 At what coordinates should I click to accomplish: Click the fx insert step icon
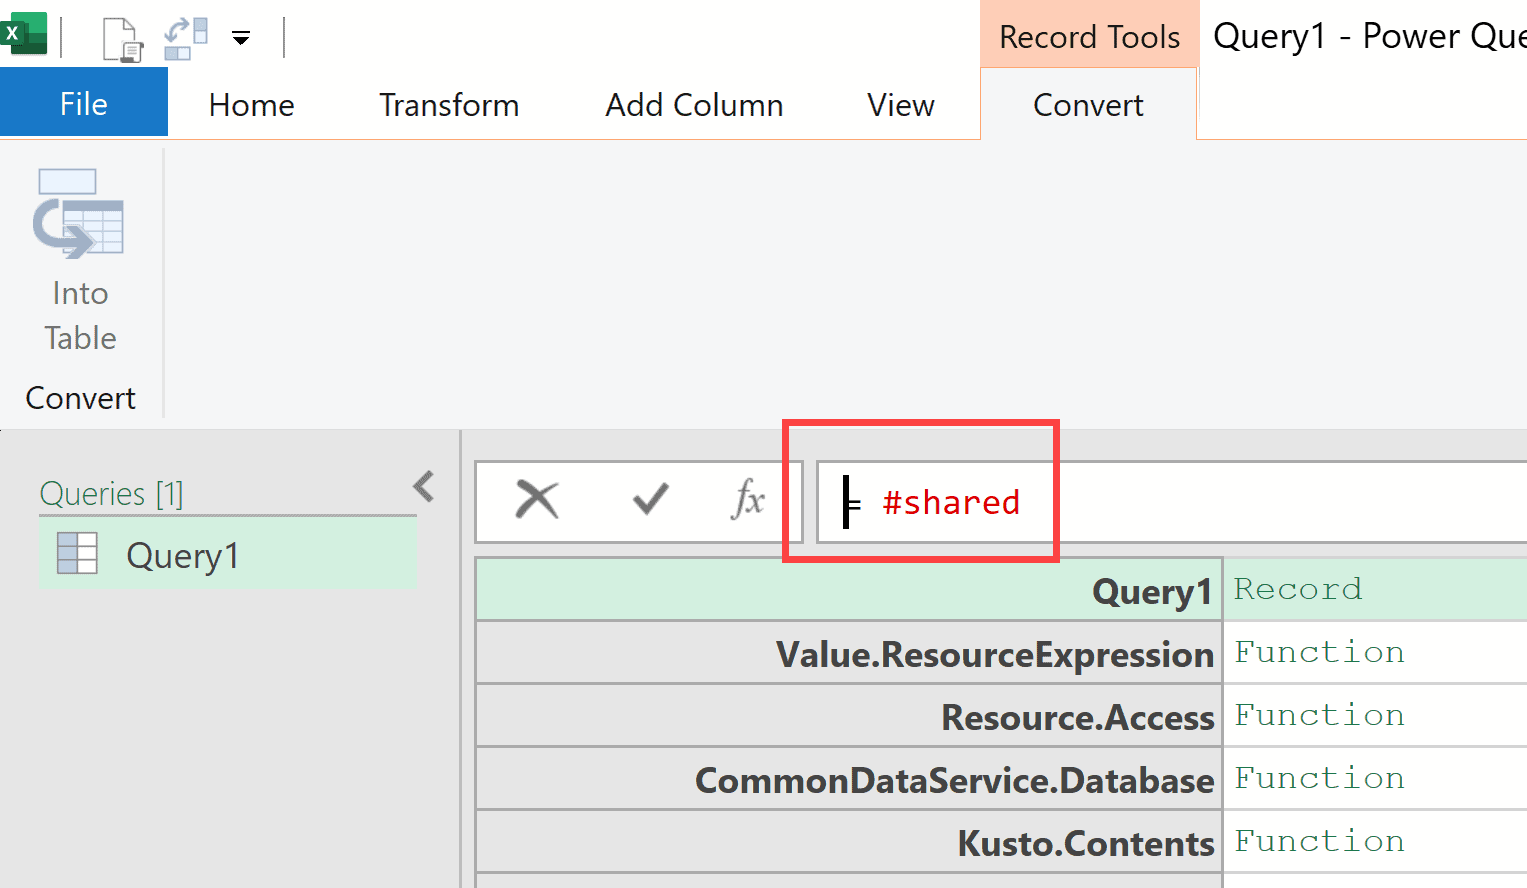point(748,499)
